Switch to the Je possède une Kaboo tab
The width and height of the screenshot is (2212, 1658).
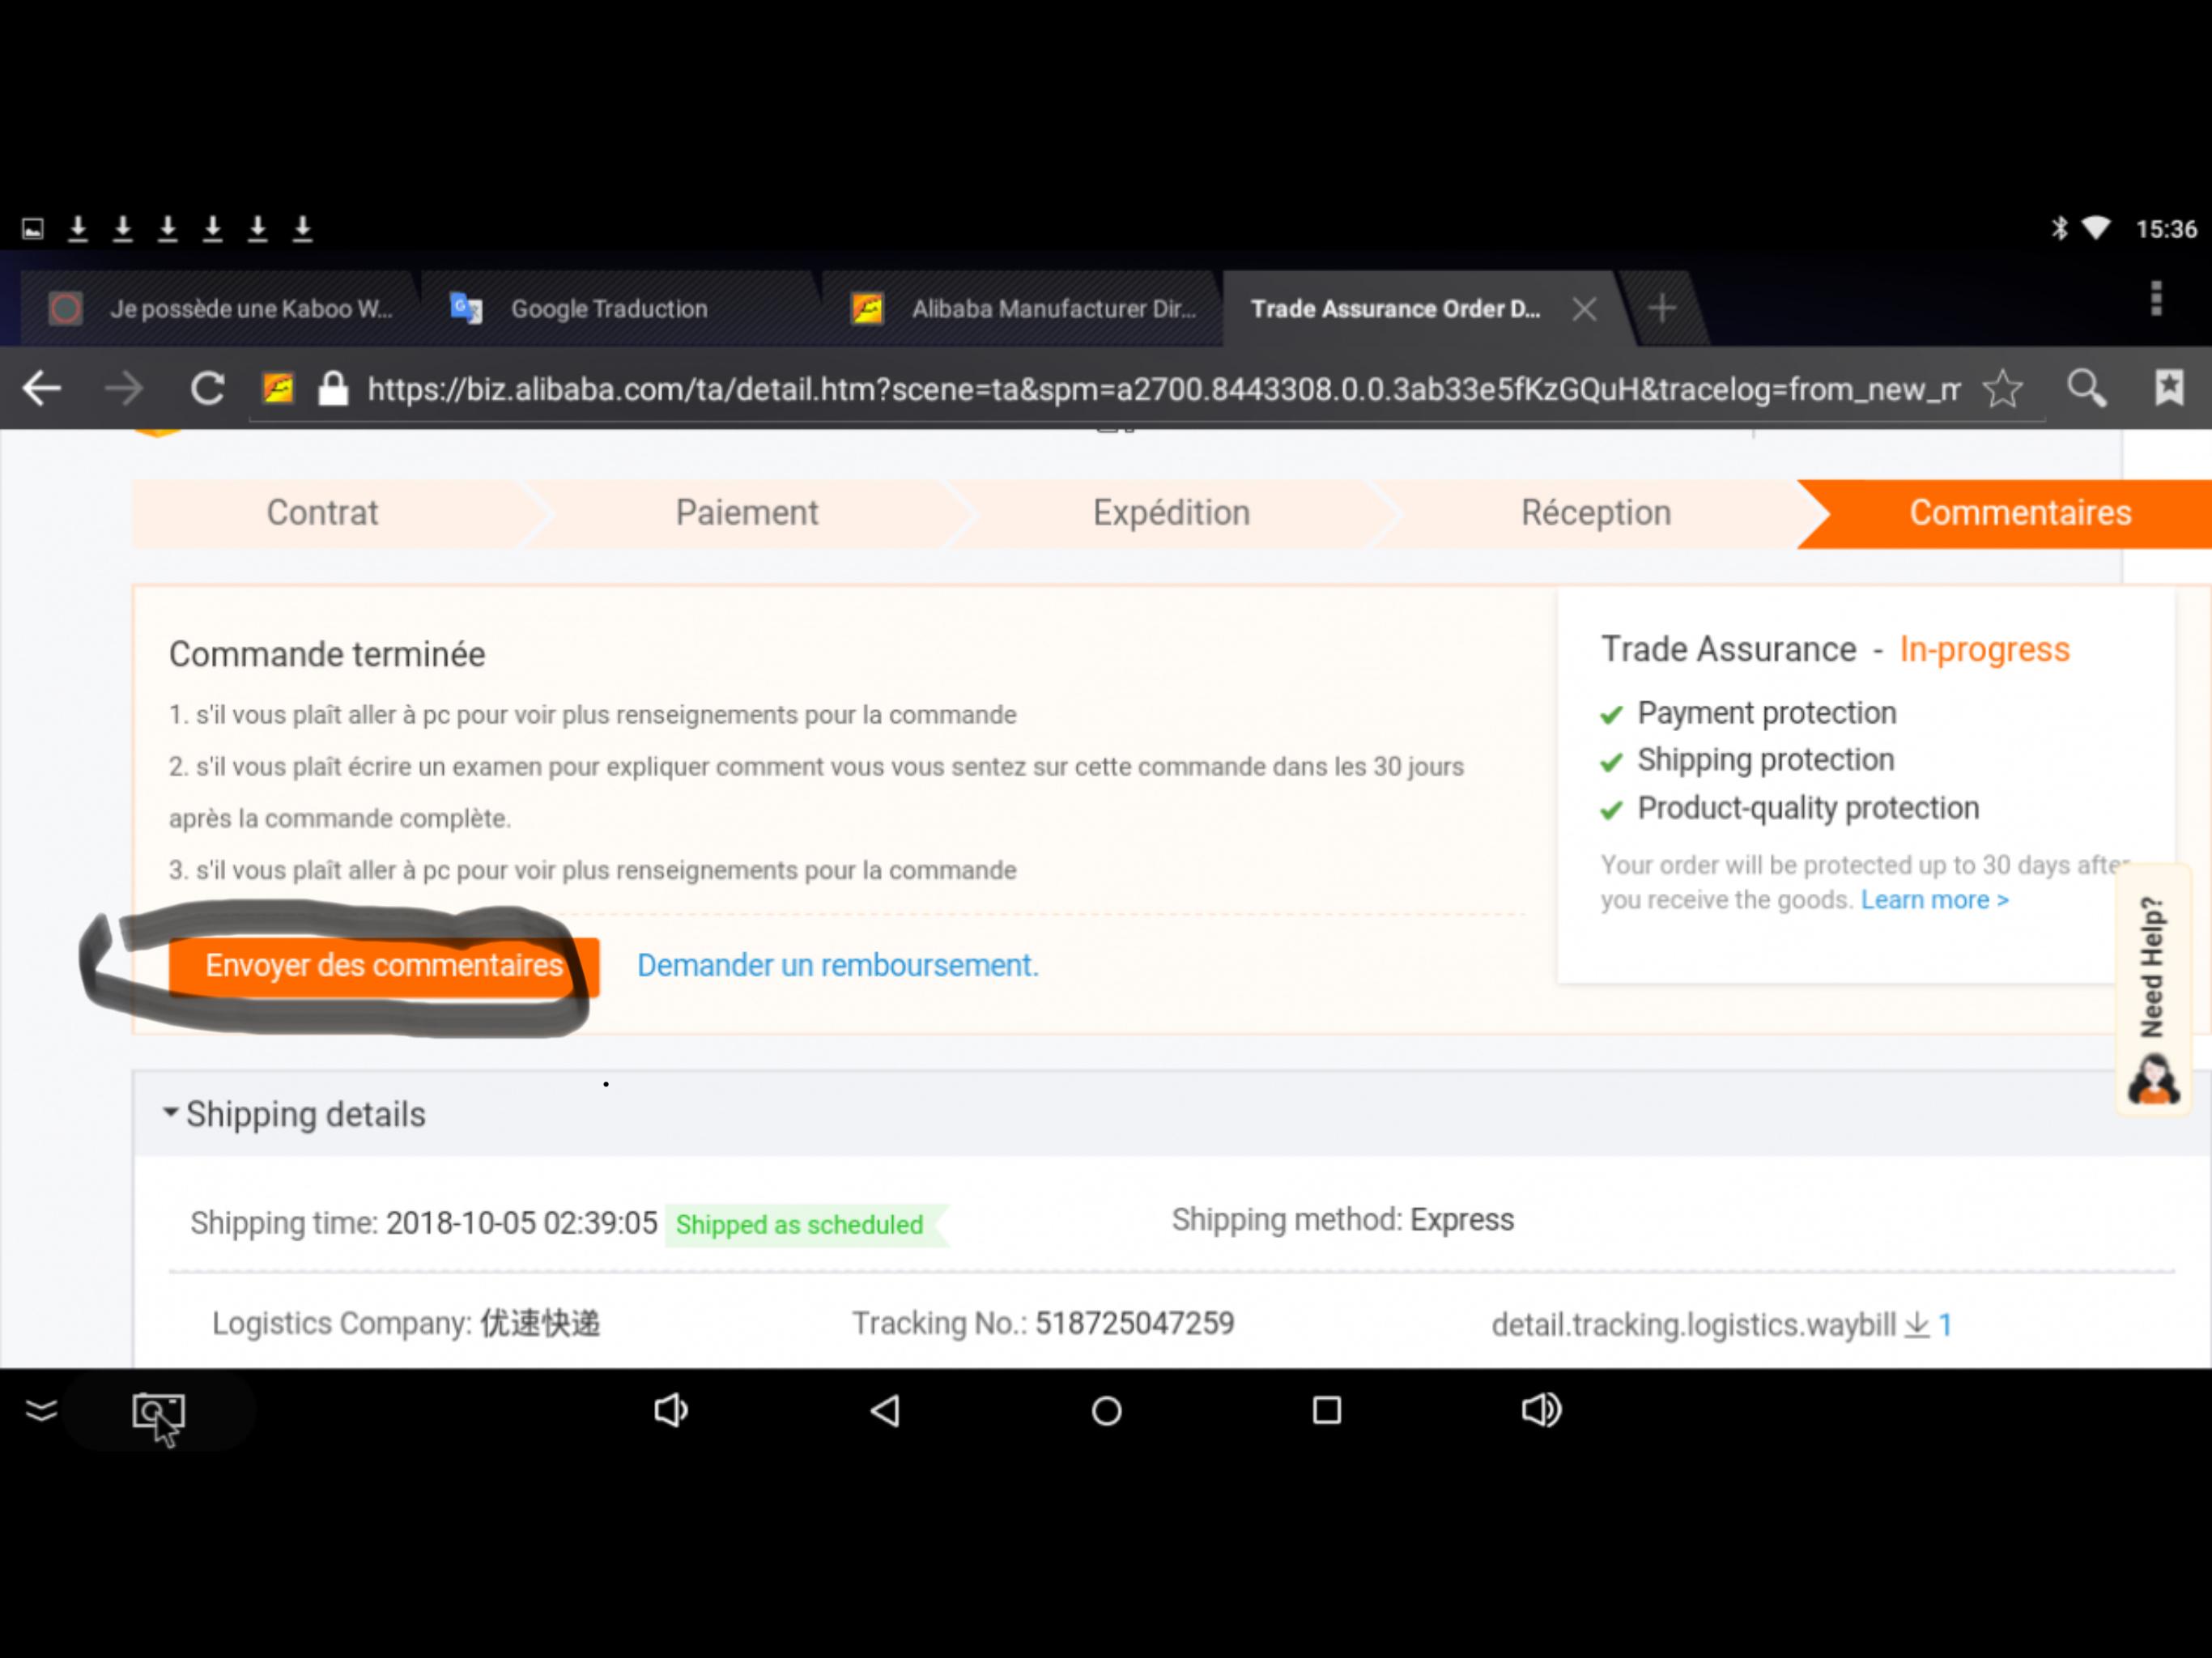pyautogui.click(x=220, y=309)
